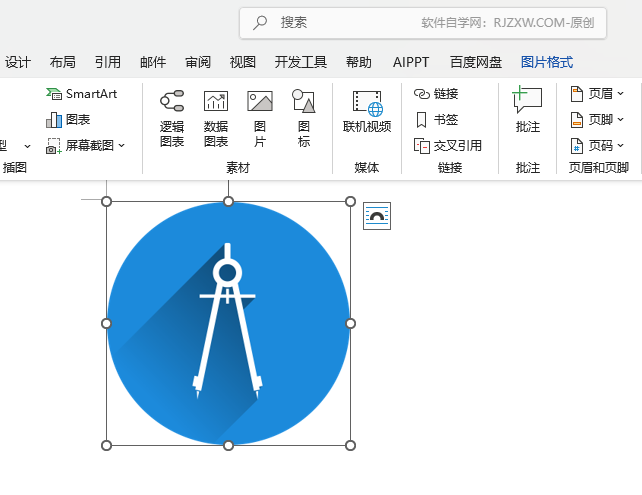The height and width of the screenshot is (495, 642).
Task: Switch to the 布局 tab
Action: [63, 62]
